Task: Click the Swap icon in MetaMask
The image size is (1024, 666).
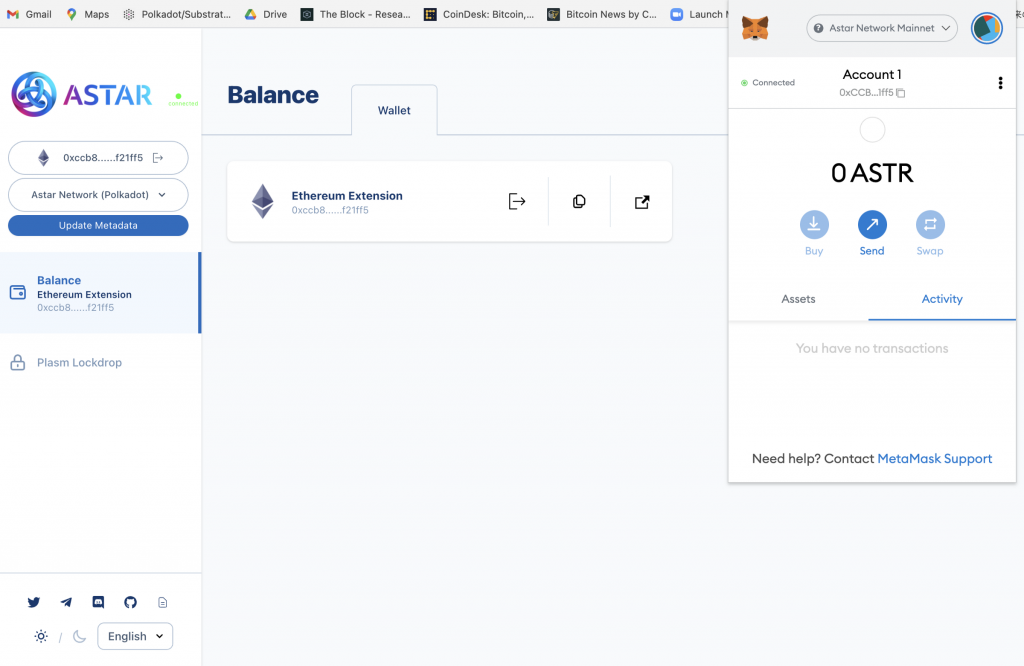Action: pos(930,224)
